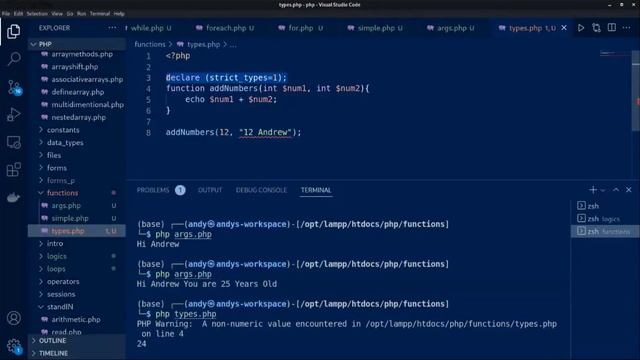Open the Search view in activity bar

pyautogui.click(x=13, y=59)
